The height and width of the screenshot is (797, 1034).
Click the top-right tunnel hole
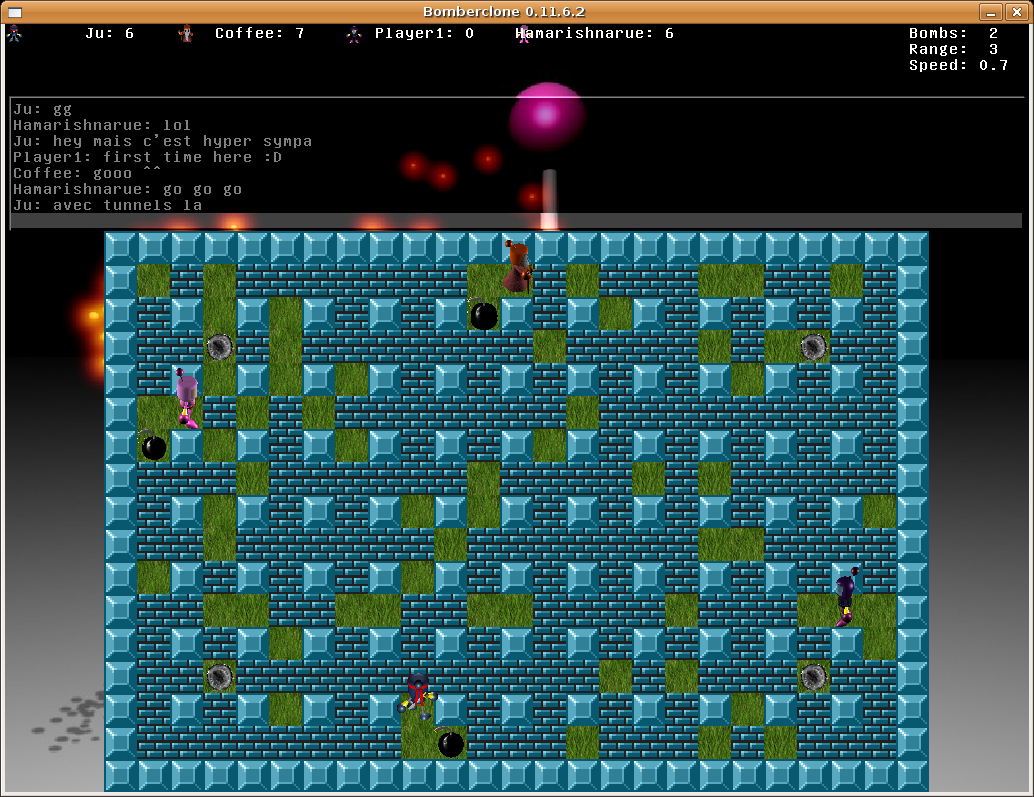coord(813,347)
